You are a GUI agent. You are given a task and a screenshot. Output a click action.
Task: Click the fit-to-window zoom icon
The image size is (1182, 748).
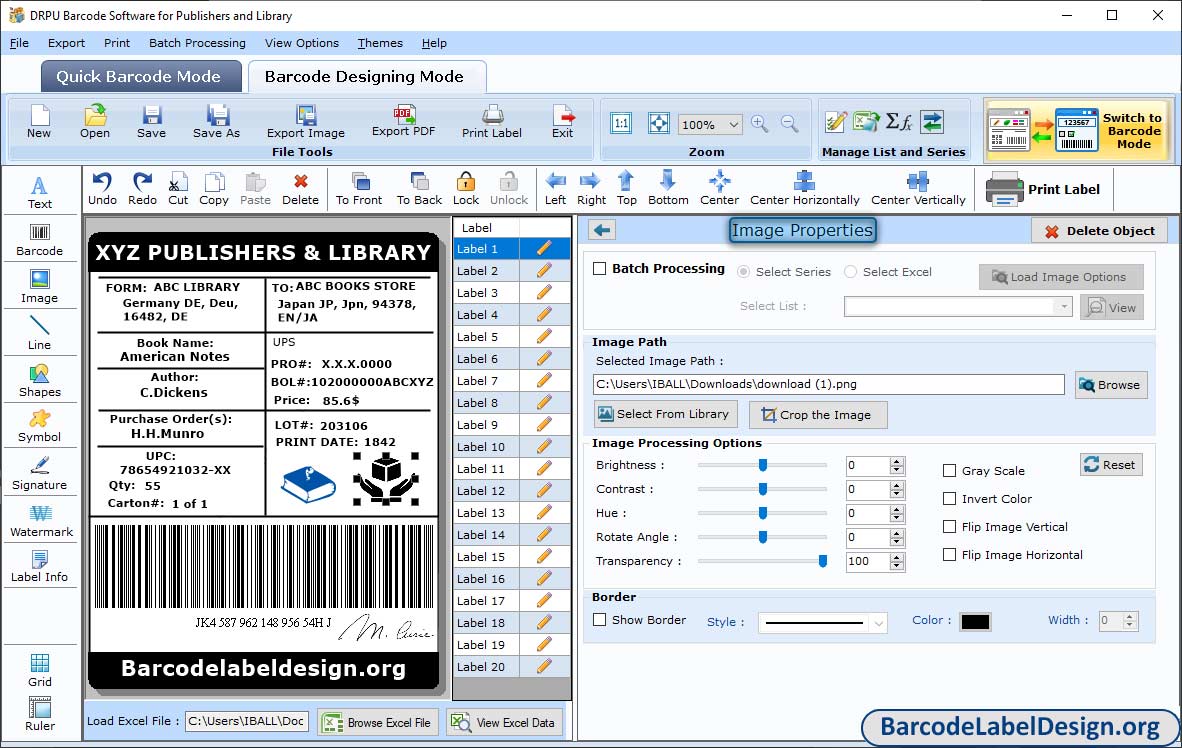(659, 123)
